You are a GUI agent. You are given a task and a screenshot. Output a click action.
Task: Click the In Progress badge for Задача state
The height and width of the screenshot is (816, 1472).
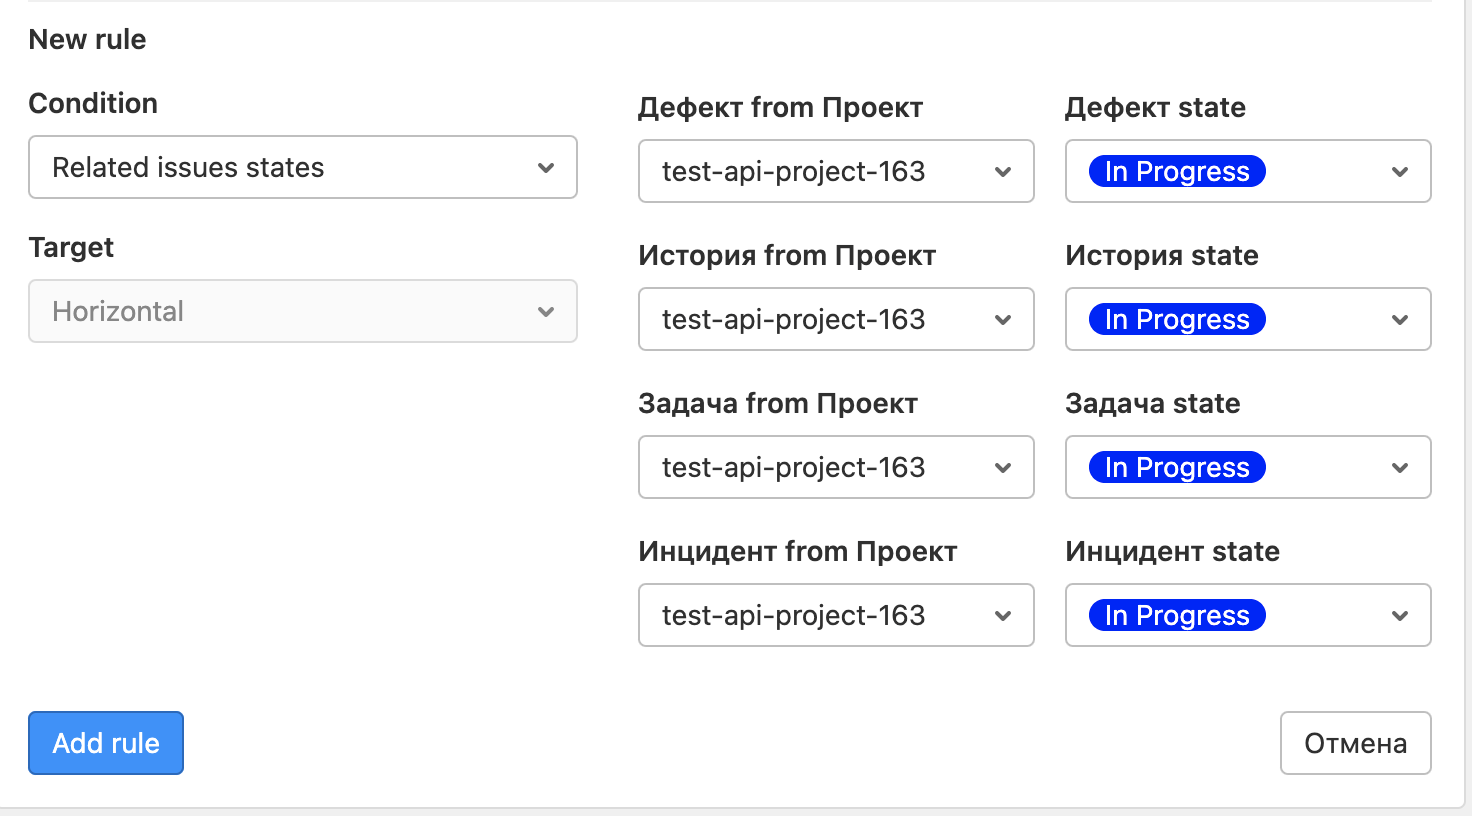pyautogui.click(x=1177, y=467)
